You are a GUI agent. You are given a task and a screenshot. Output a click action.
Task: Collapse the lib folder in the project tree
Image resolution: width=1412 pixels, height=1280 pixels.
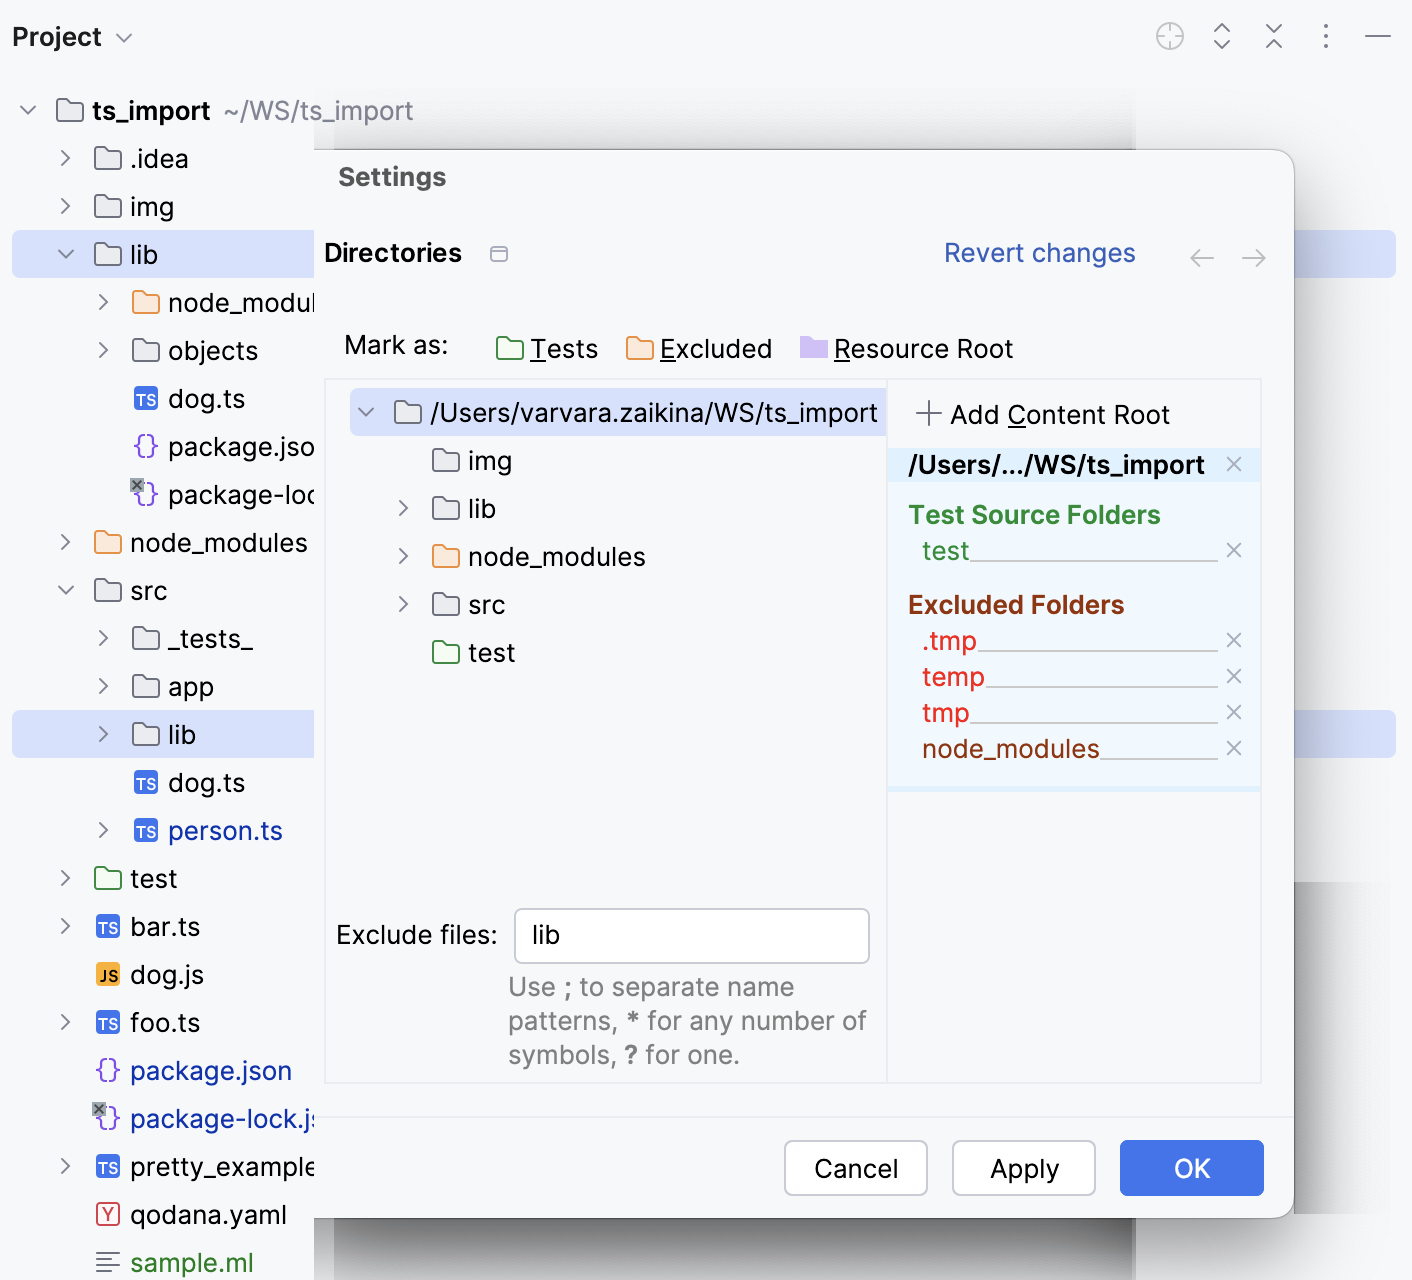66,254
